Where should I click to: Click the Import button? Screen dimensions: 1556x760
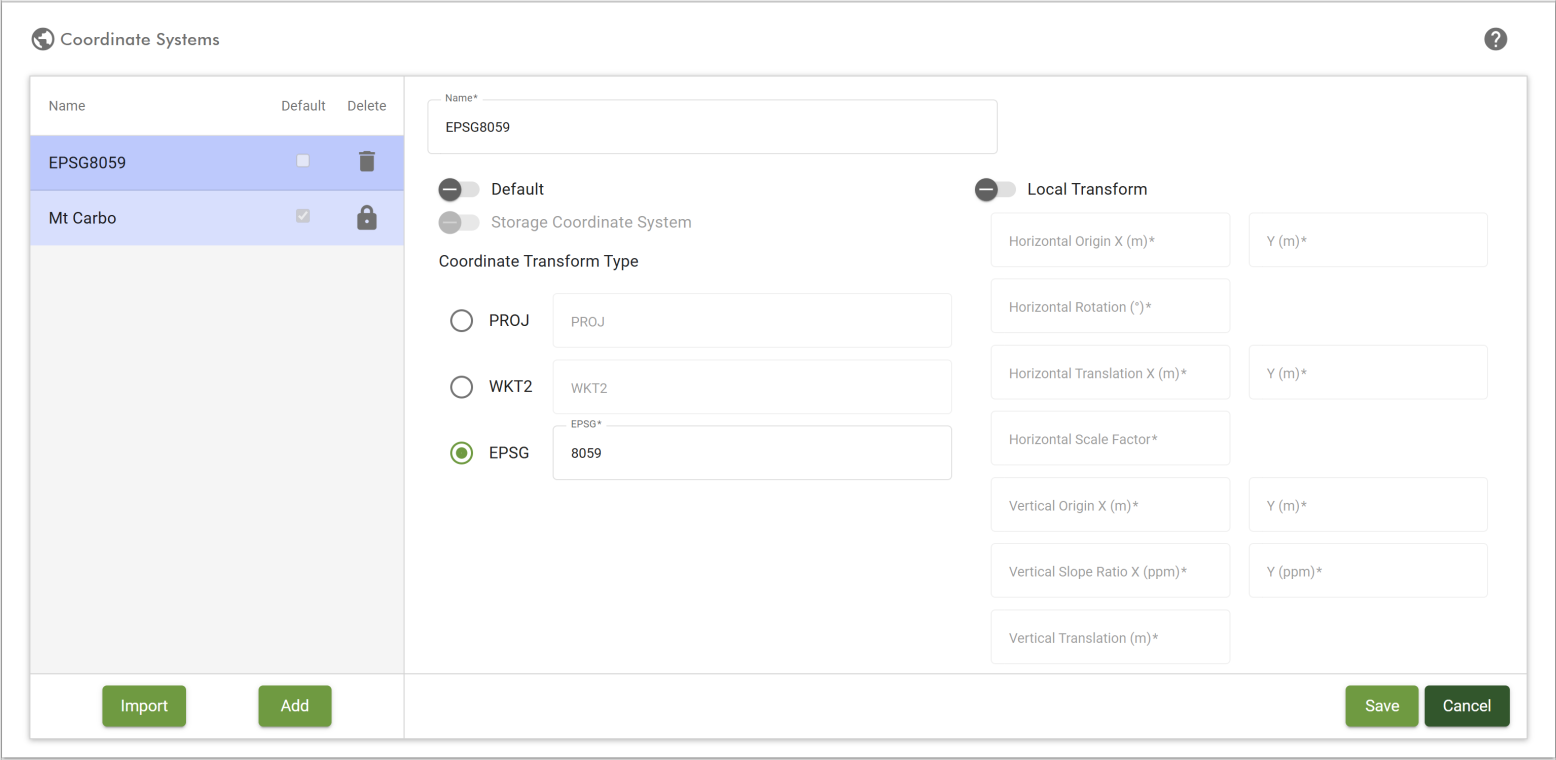pos(144,706)
